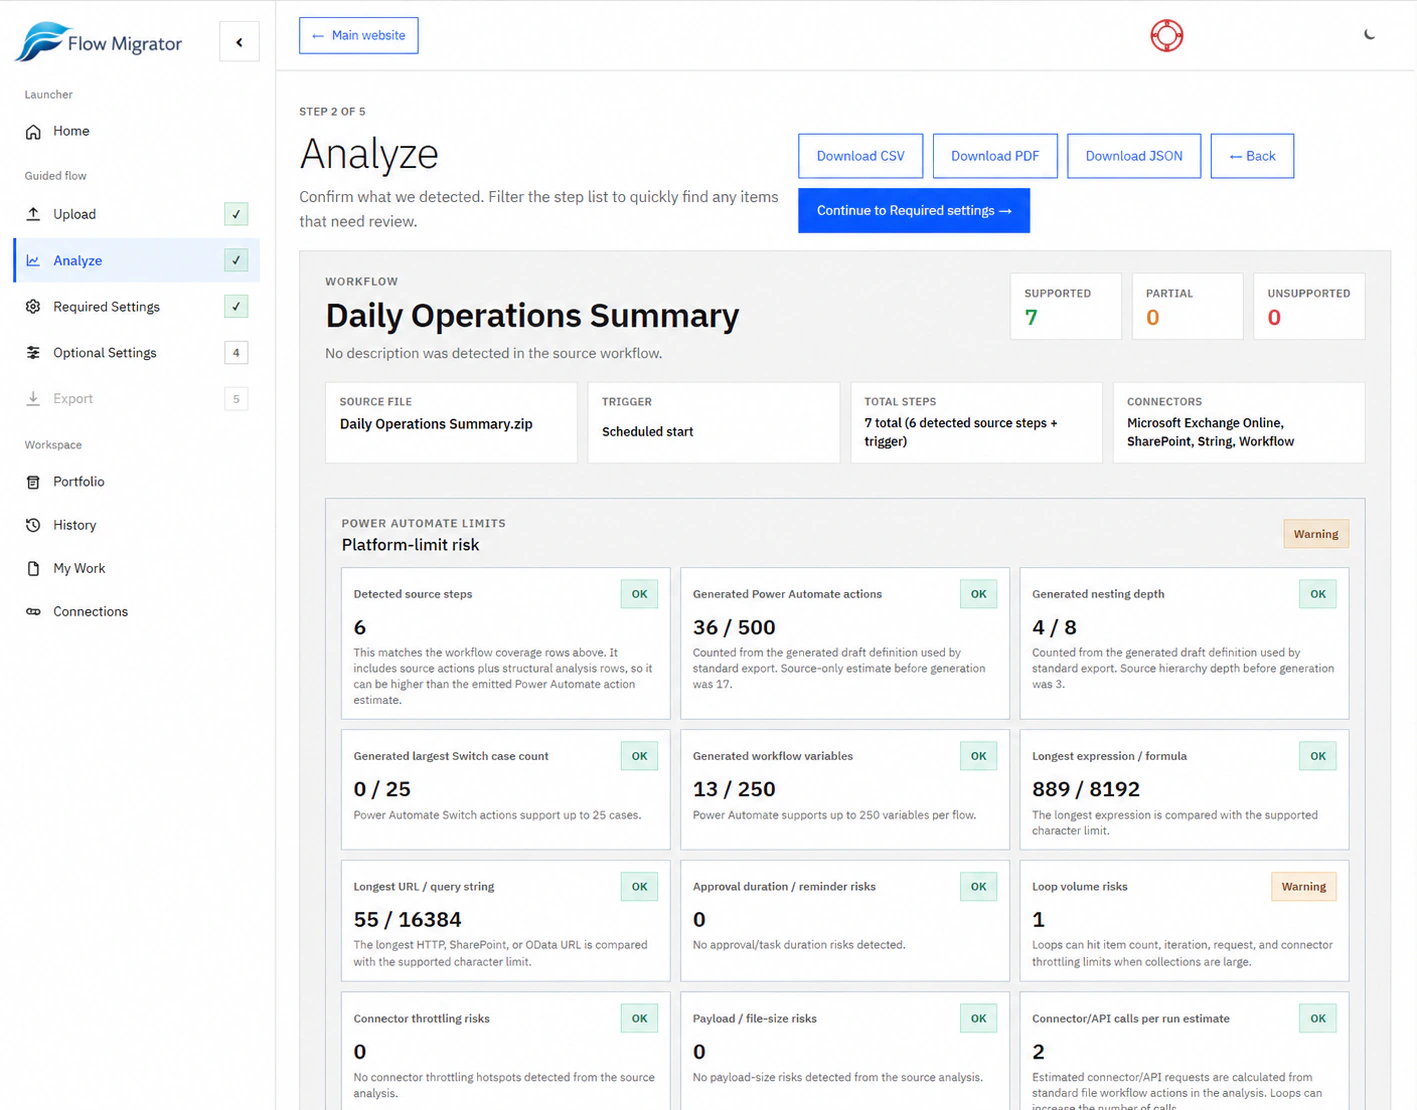Click the History clock icon
This screenshot has height=1110, width=1417.
33,525
